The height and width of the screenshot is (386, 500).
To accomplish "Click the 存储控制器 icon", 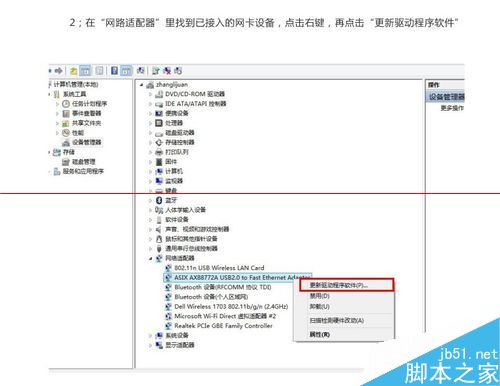I will tap(159, 142).
